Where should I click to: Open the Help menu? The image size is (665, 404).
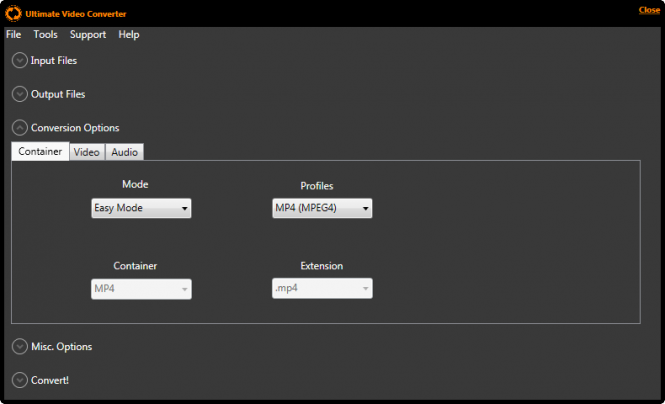pyautogui.click(x=129, y=34)
